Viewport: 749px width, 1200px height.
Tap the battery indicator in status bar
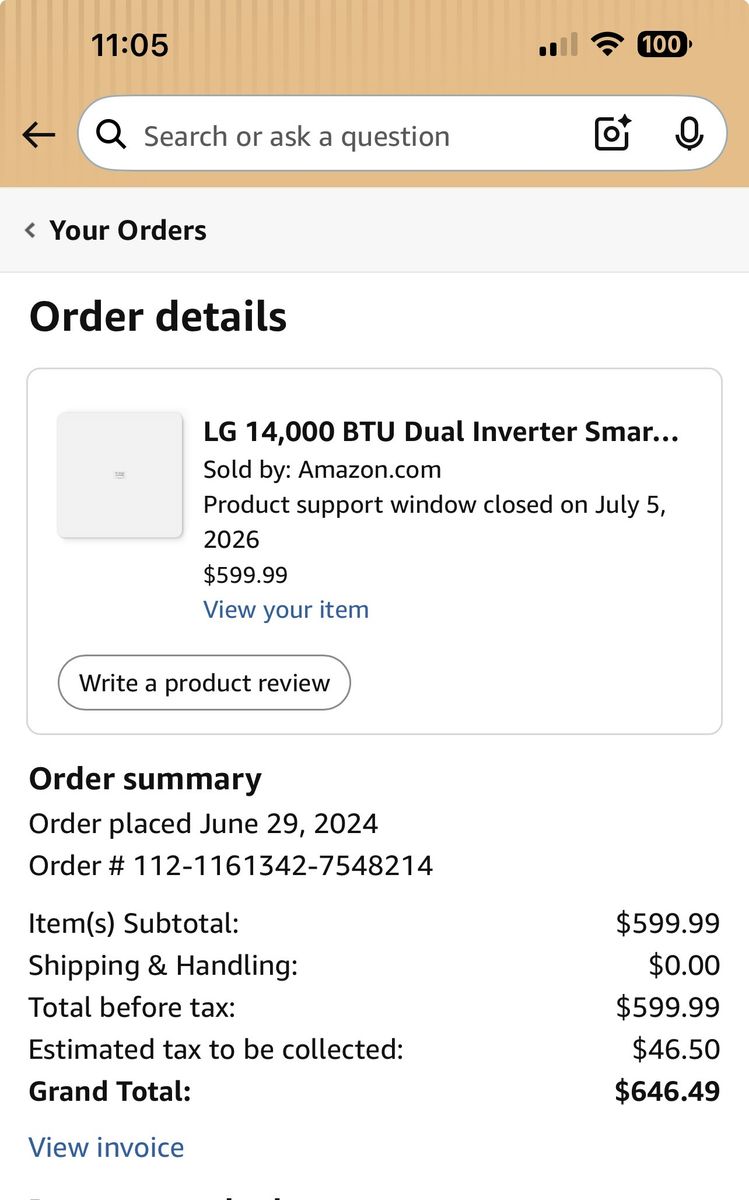665,44
